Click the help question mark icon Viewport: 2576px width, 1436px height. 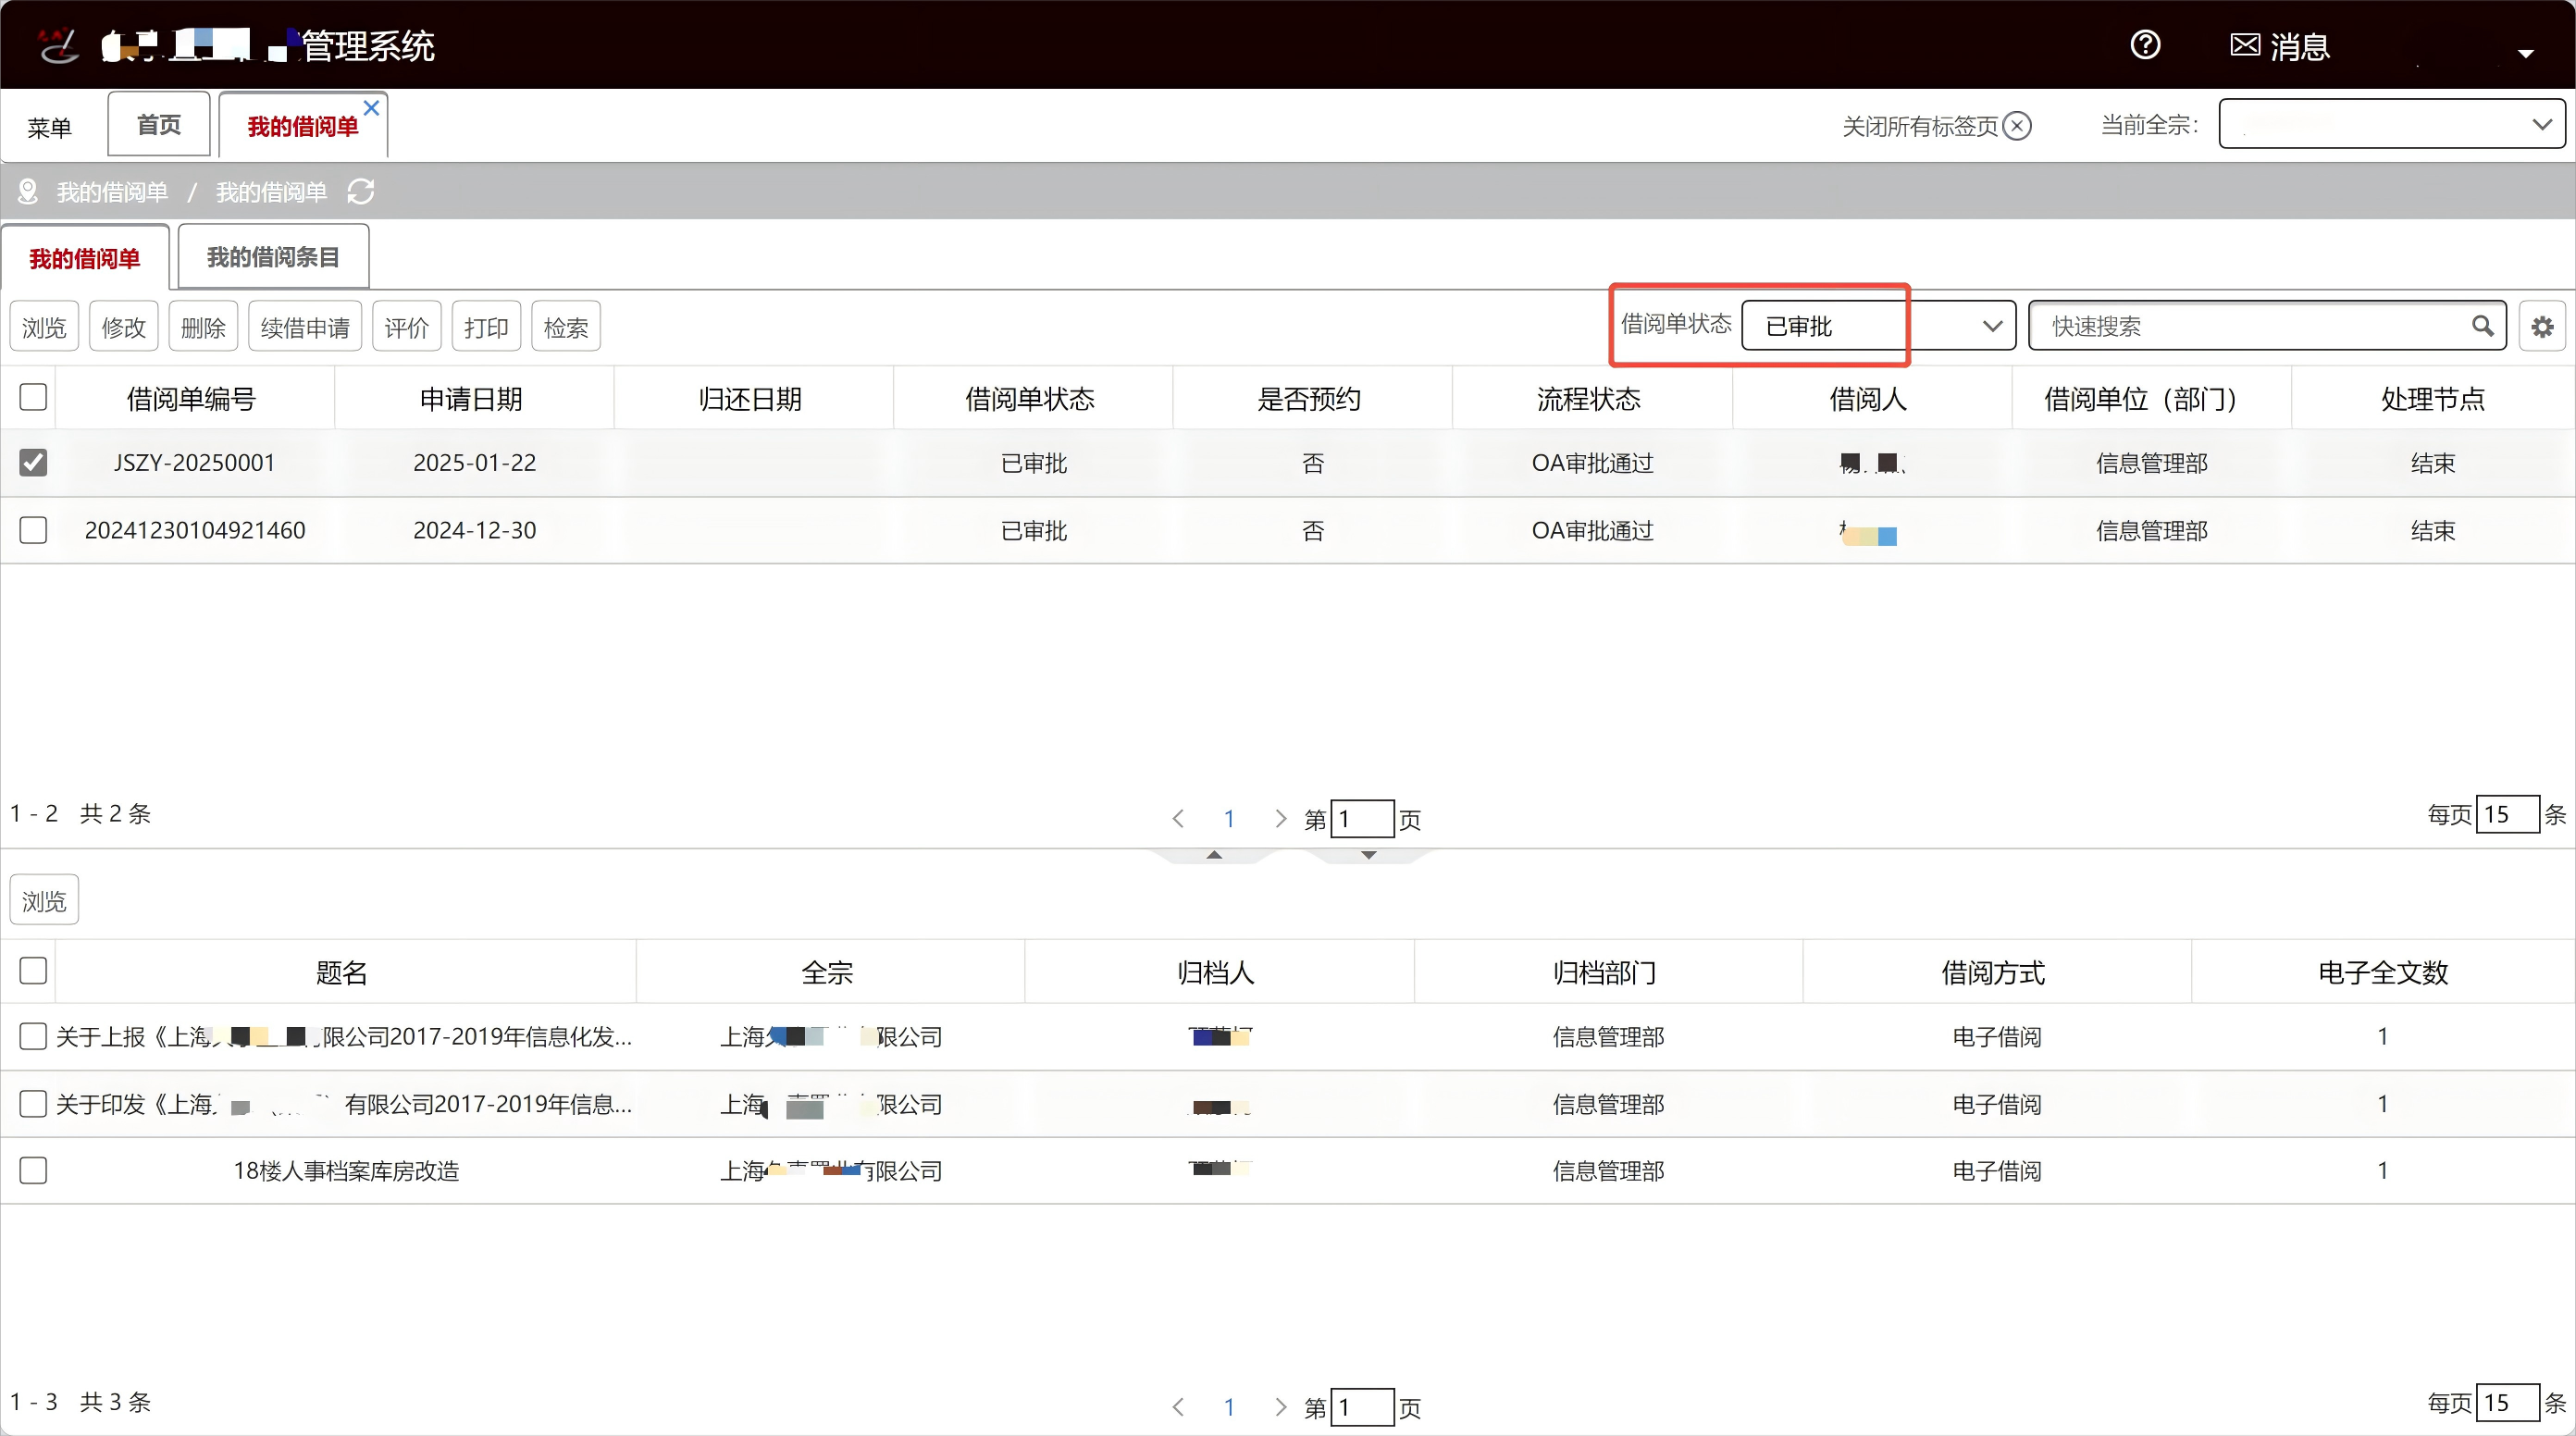(x=2145, y=45)
